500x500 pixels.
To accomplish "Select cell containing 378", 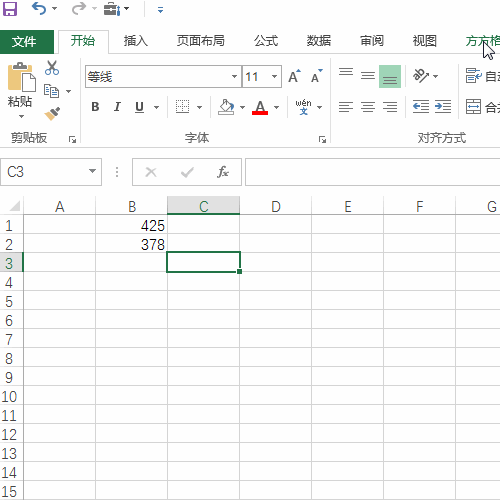I will (x=131, y=244).
